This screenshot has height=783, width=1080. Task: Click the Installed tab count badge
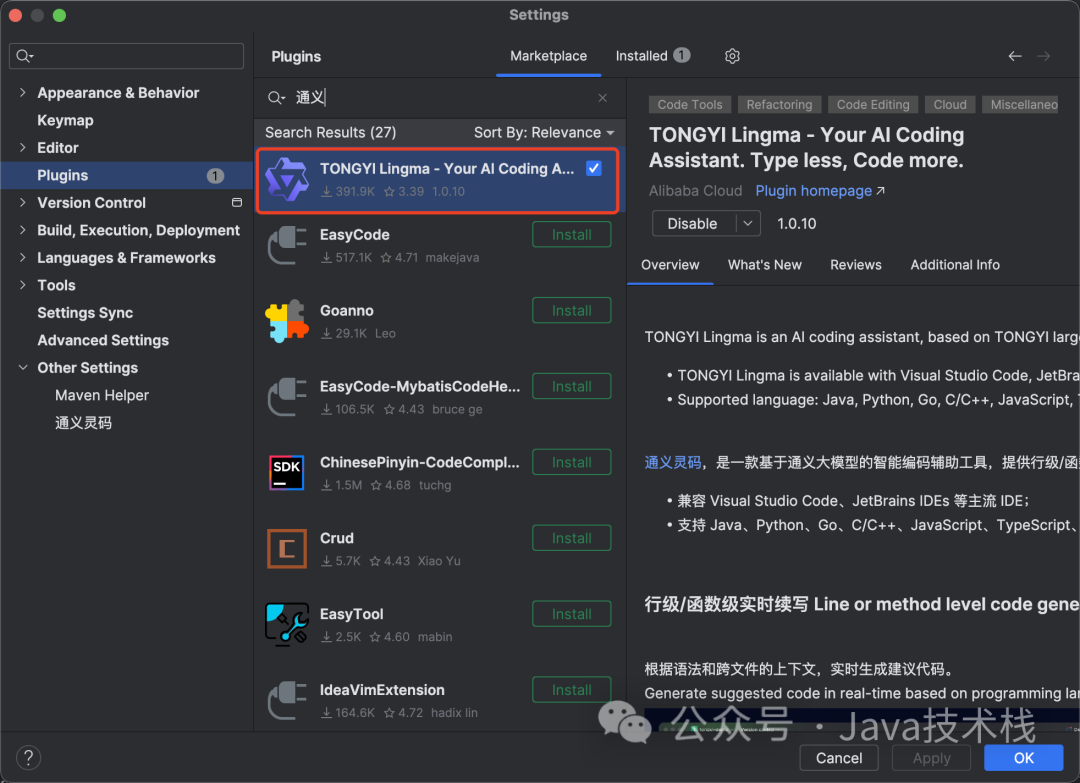coord(682,55)
